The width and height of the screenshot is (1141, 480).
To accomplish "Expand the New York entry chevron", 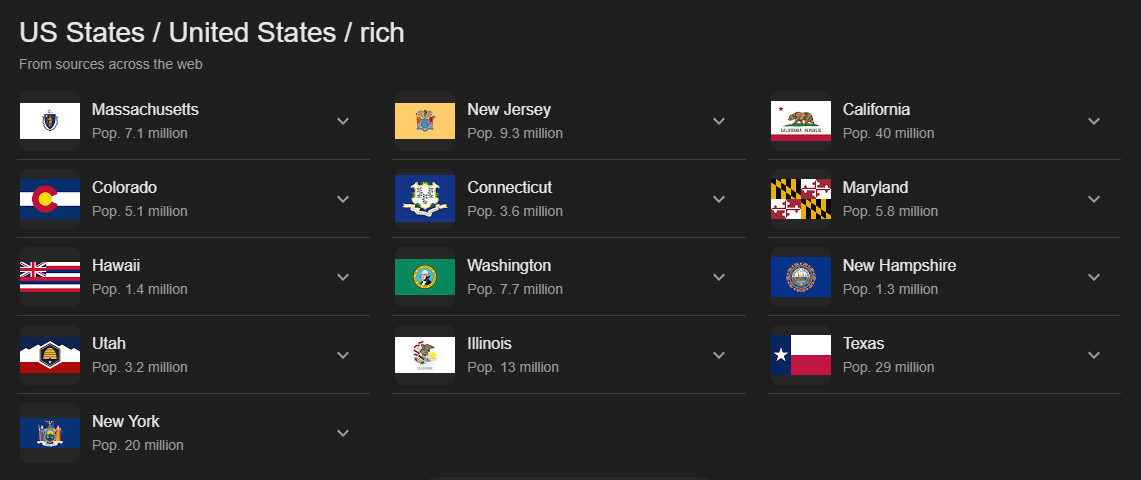I will tap(343, 433).
